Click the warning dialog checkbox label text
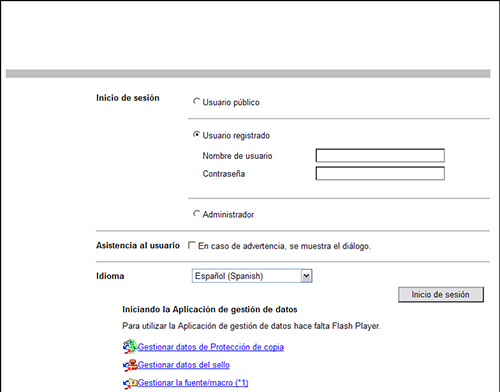Screen dimensions: 500x392 point(284,246)
